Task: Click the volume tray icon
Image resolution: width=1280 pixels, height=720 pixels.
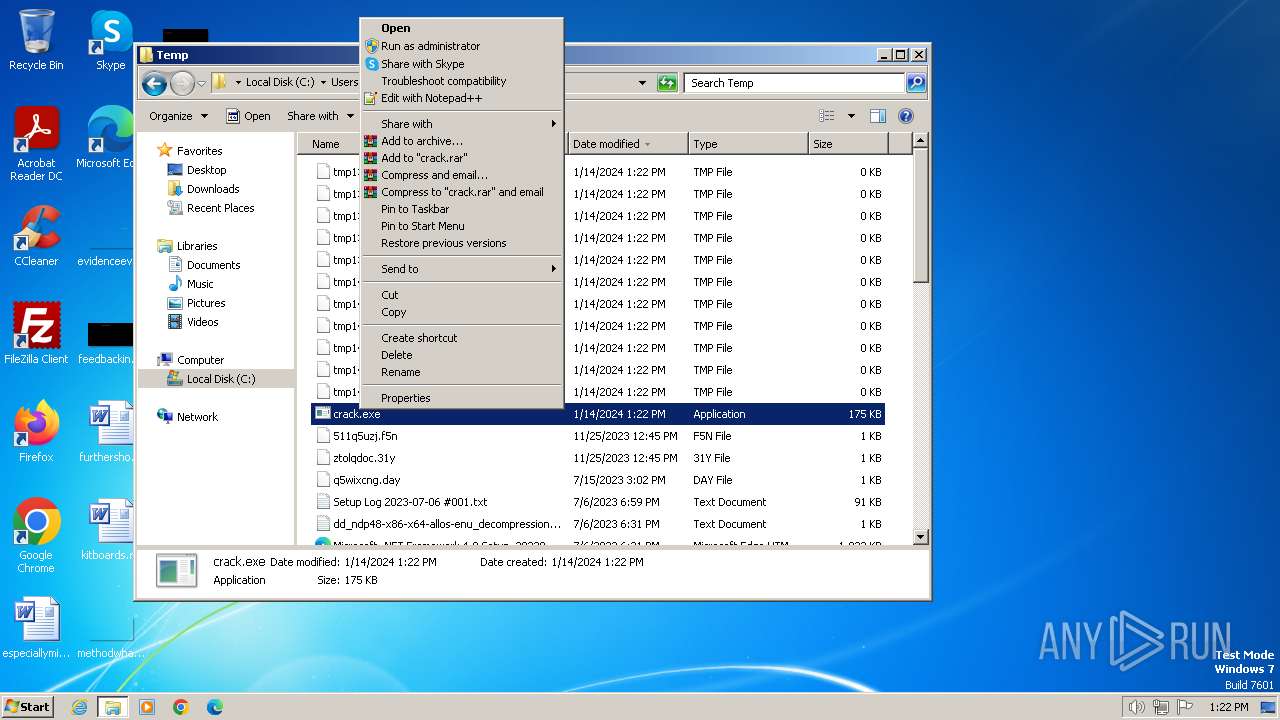Action: 1136,707
